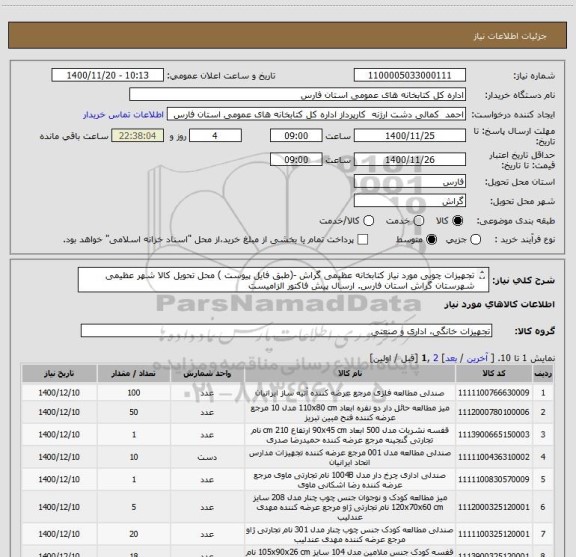Click the واحد شمارش column header
Viewport: 576px width, 557px height.
coord(207,373)
